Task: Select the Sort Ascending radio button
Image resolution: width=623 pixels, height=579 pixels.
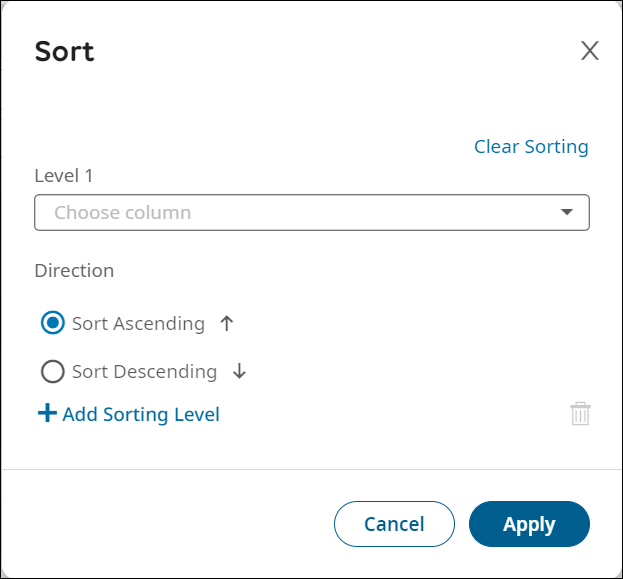Action: pyautogui.click(x=52, y=323)
